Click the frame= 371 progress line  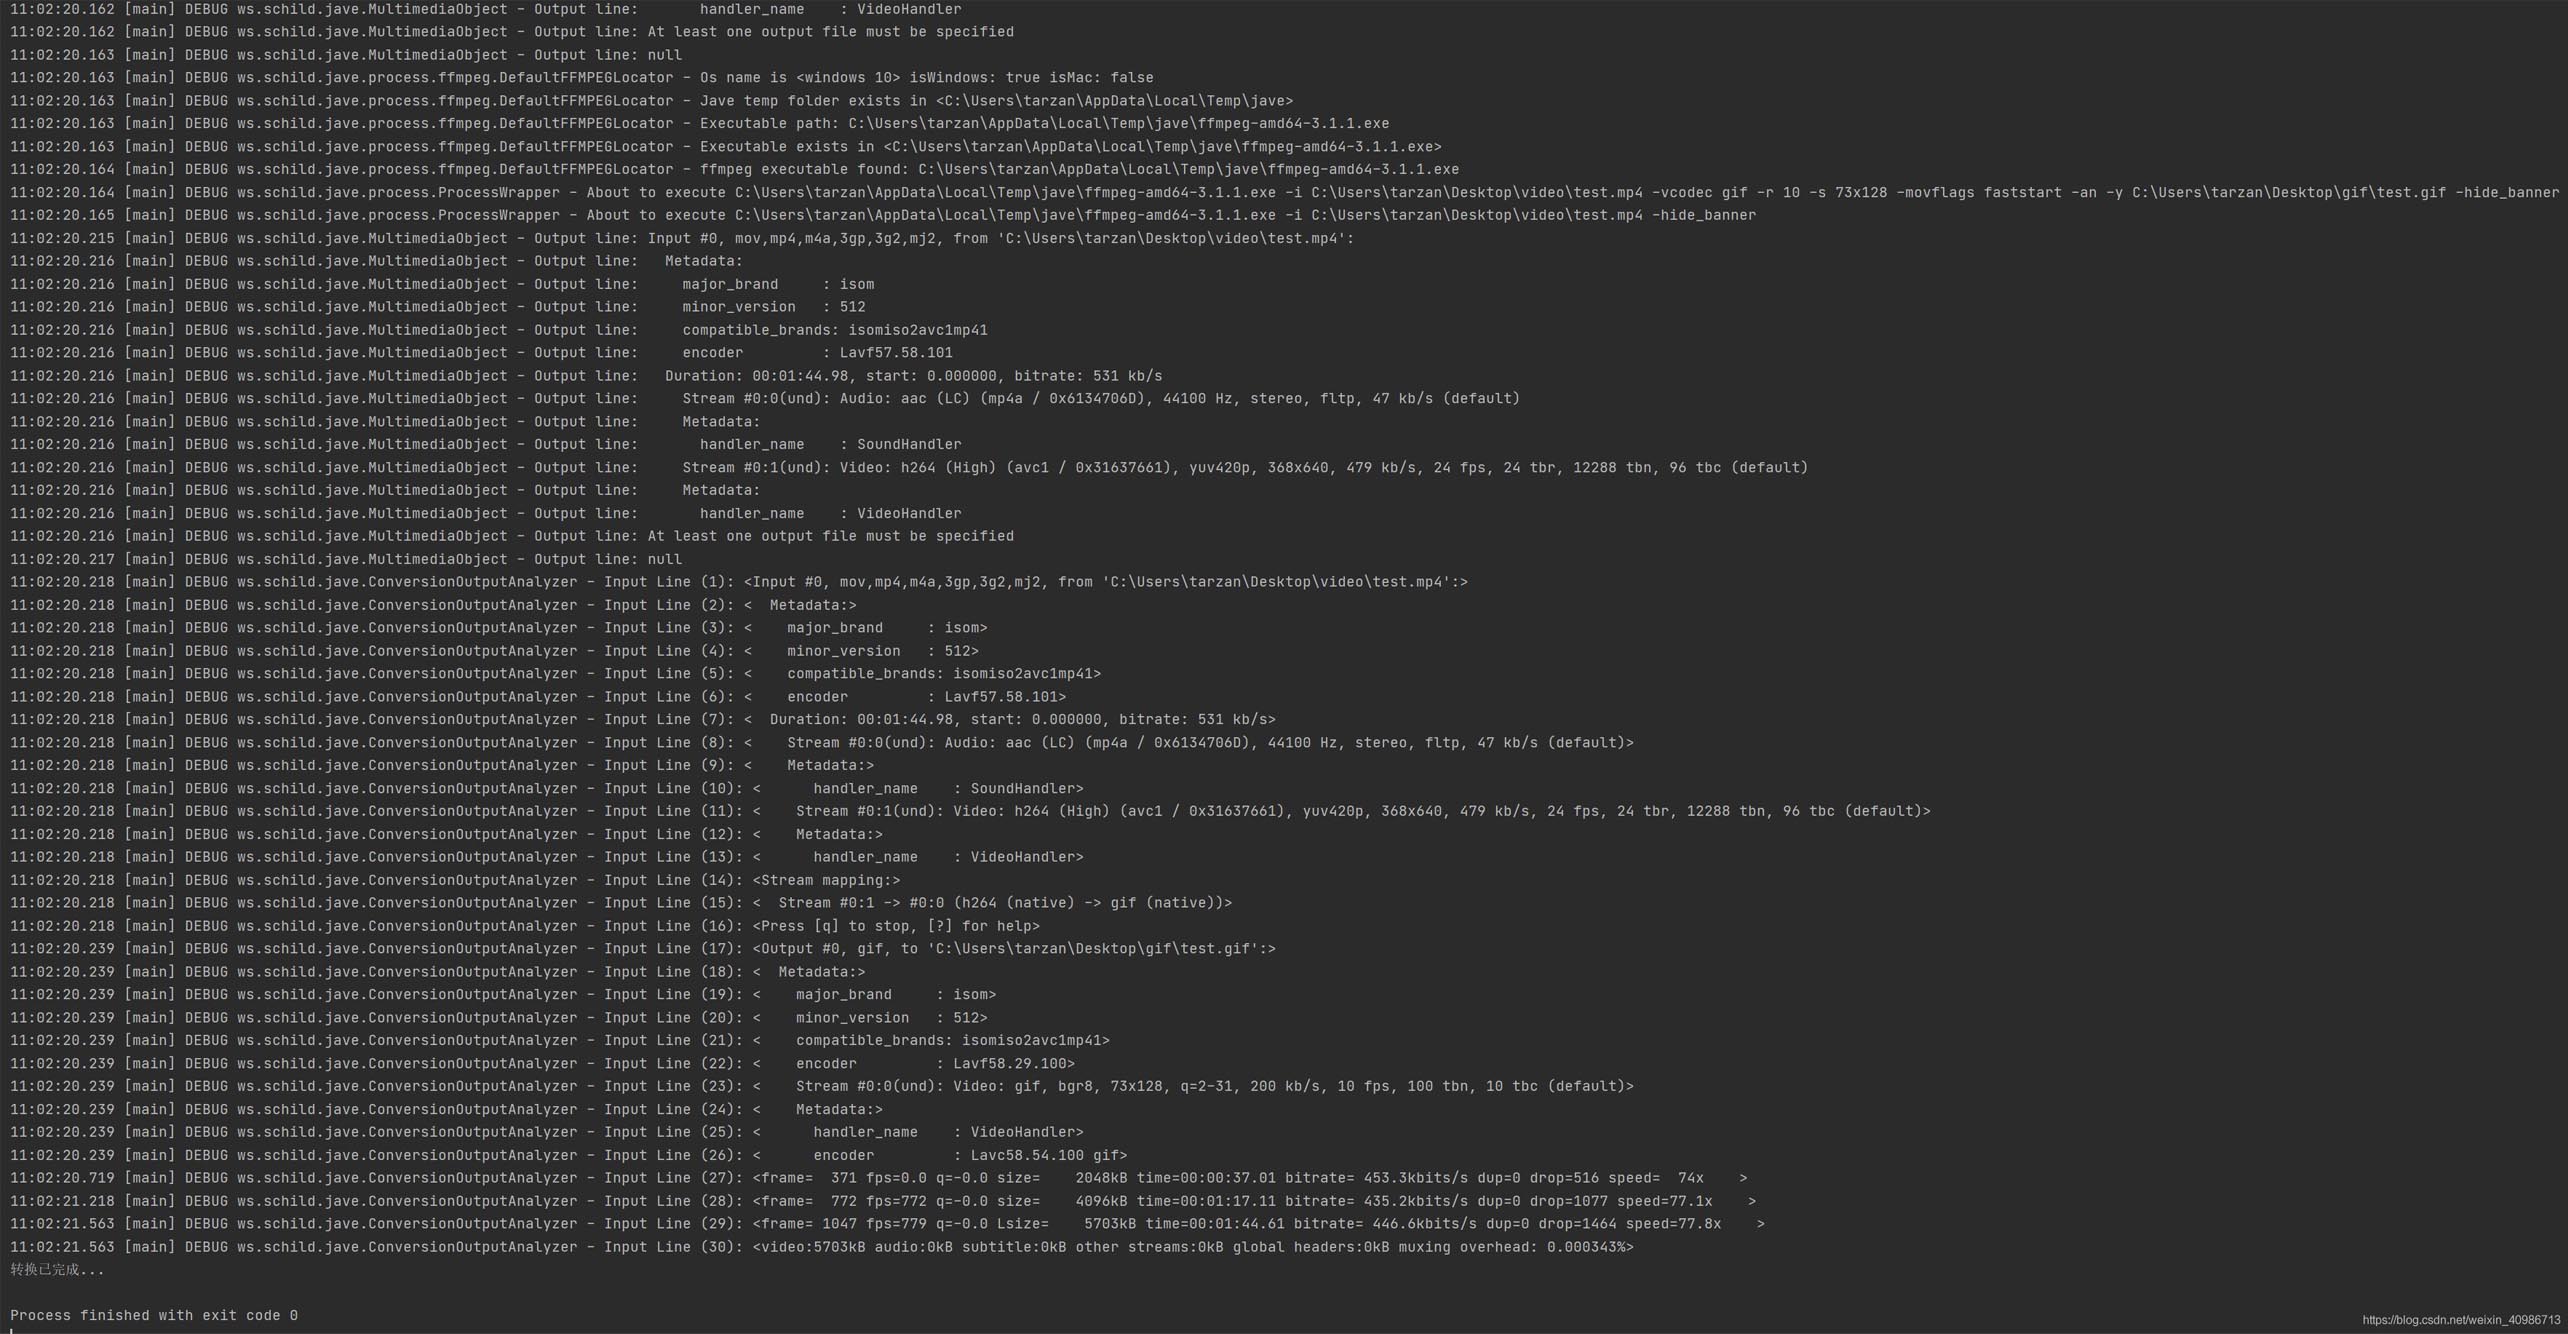point(1248,1179)
